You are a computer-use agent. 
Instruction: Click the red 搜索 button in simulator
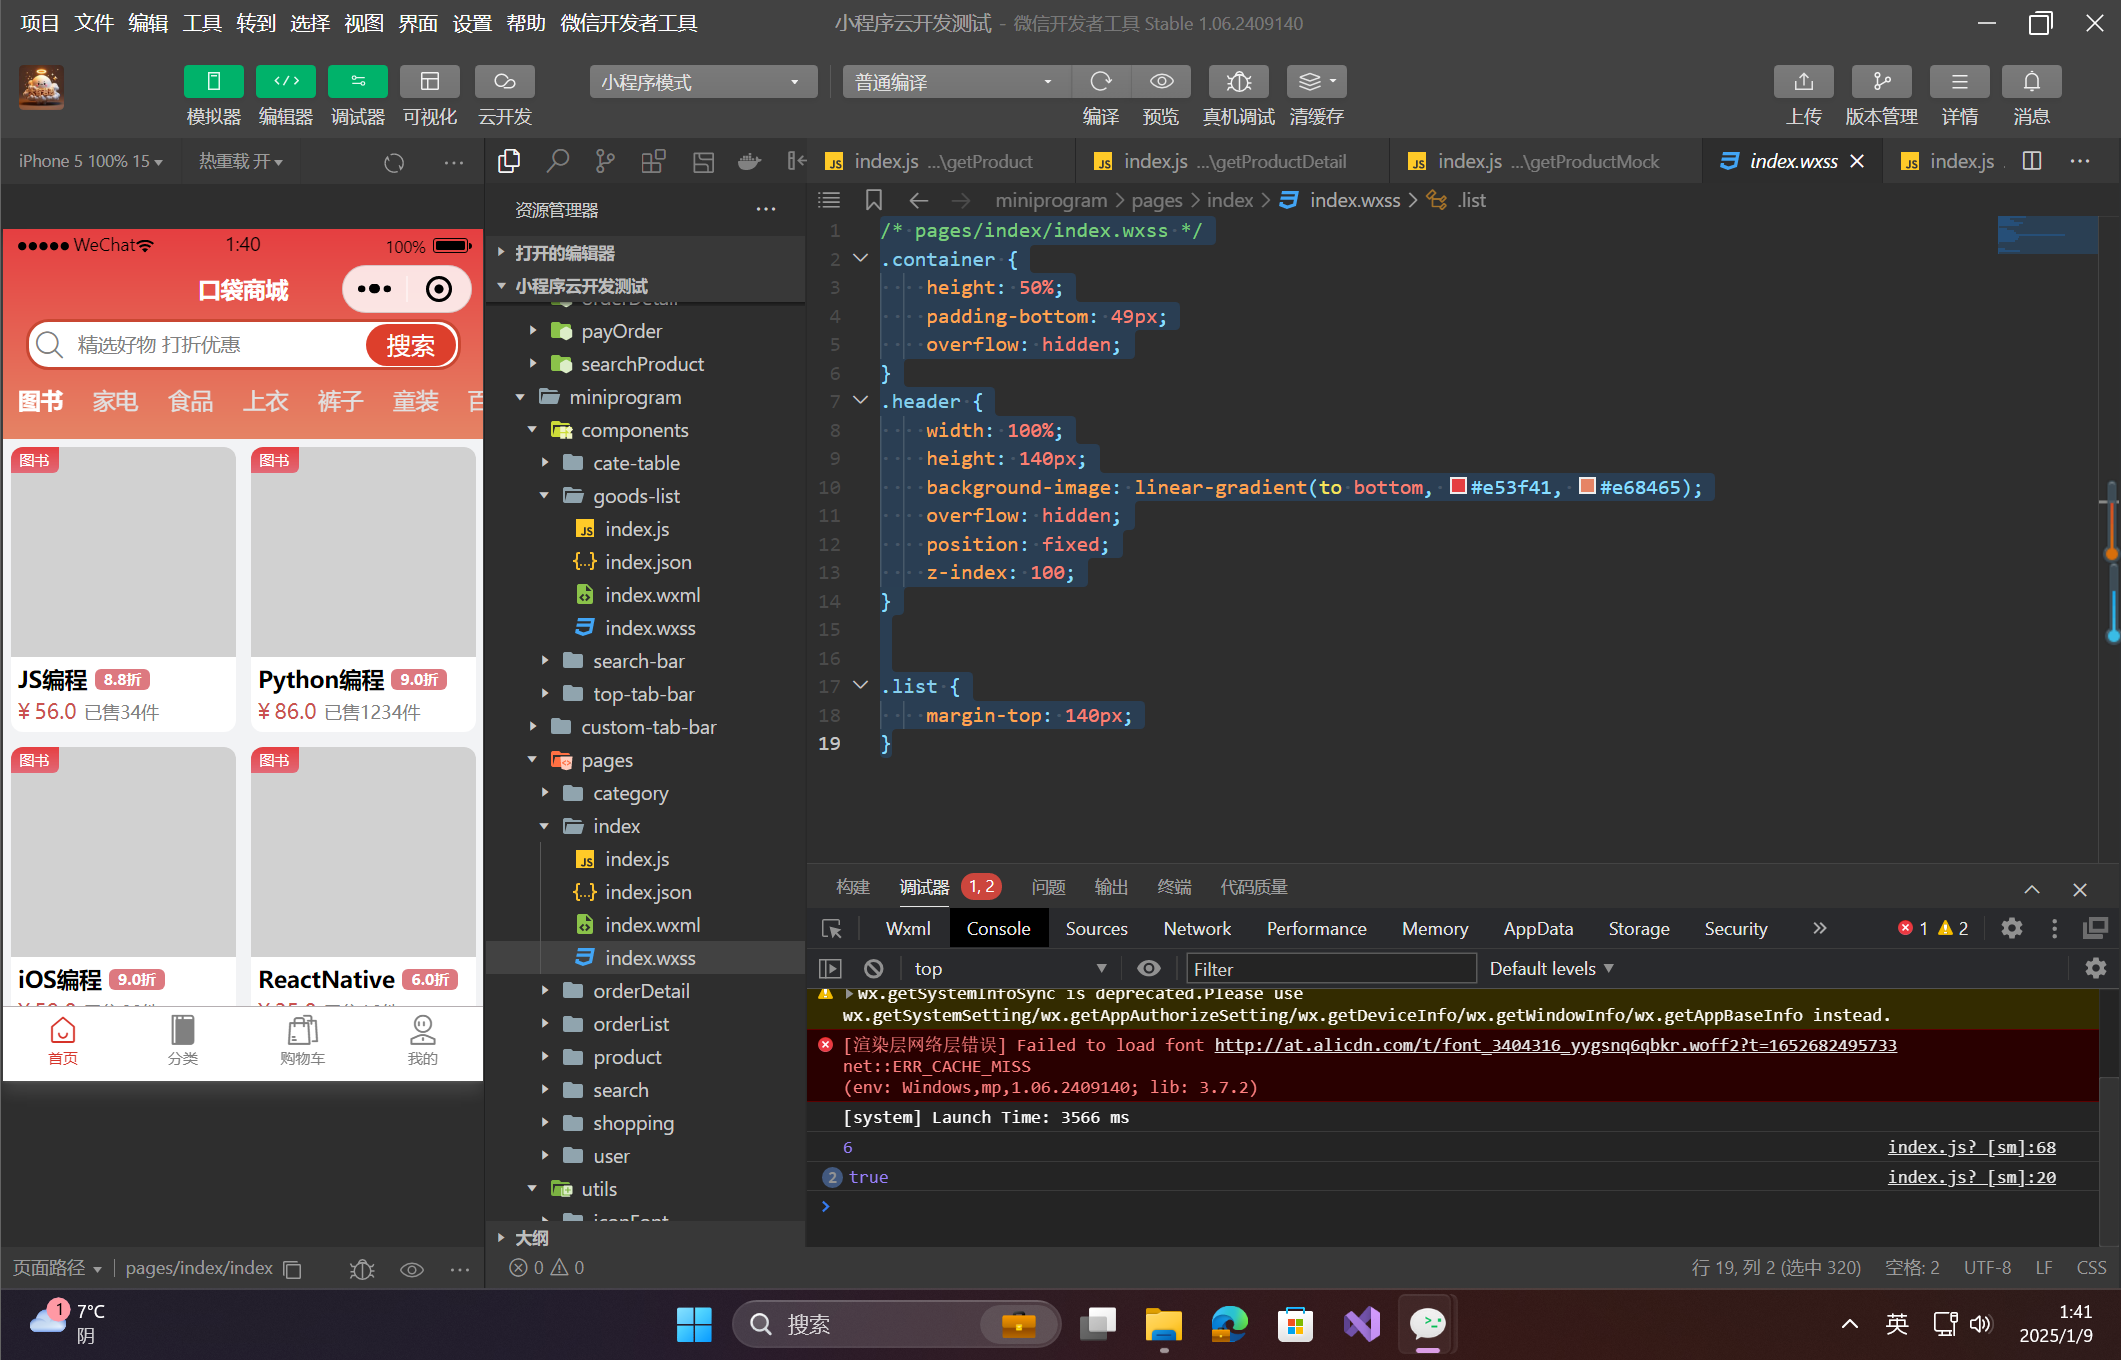tap(410, 345)
